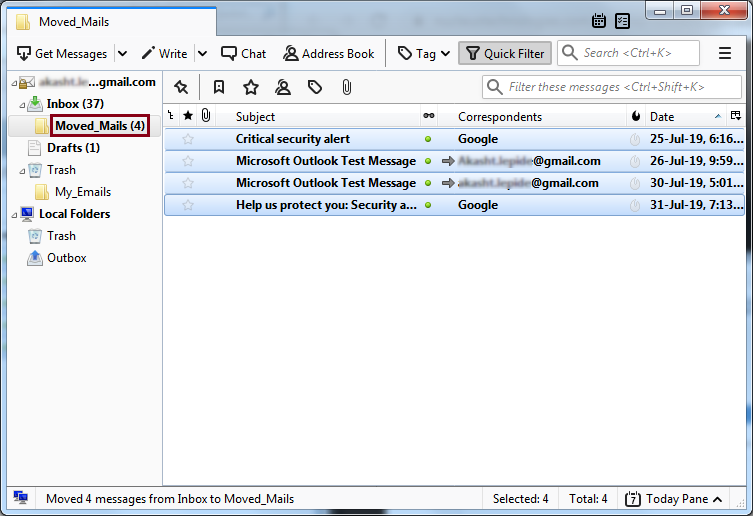Open the Address Book

[328, 53]
